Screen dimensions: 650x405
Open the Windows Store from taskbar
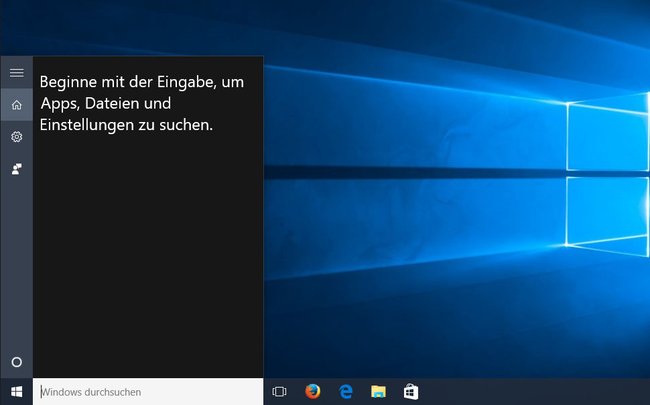coord(411,391)
